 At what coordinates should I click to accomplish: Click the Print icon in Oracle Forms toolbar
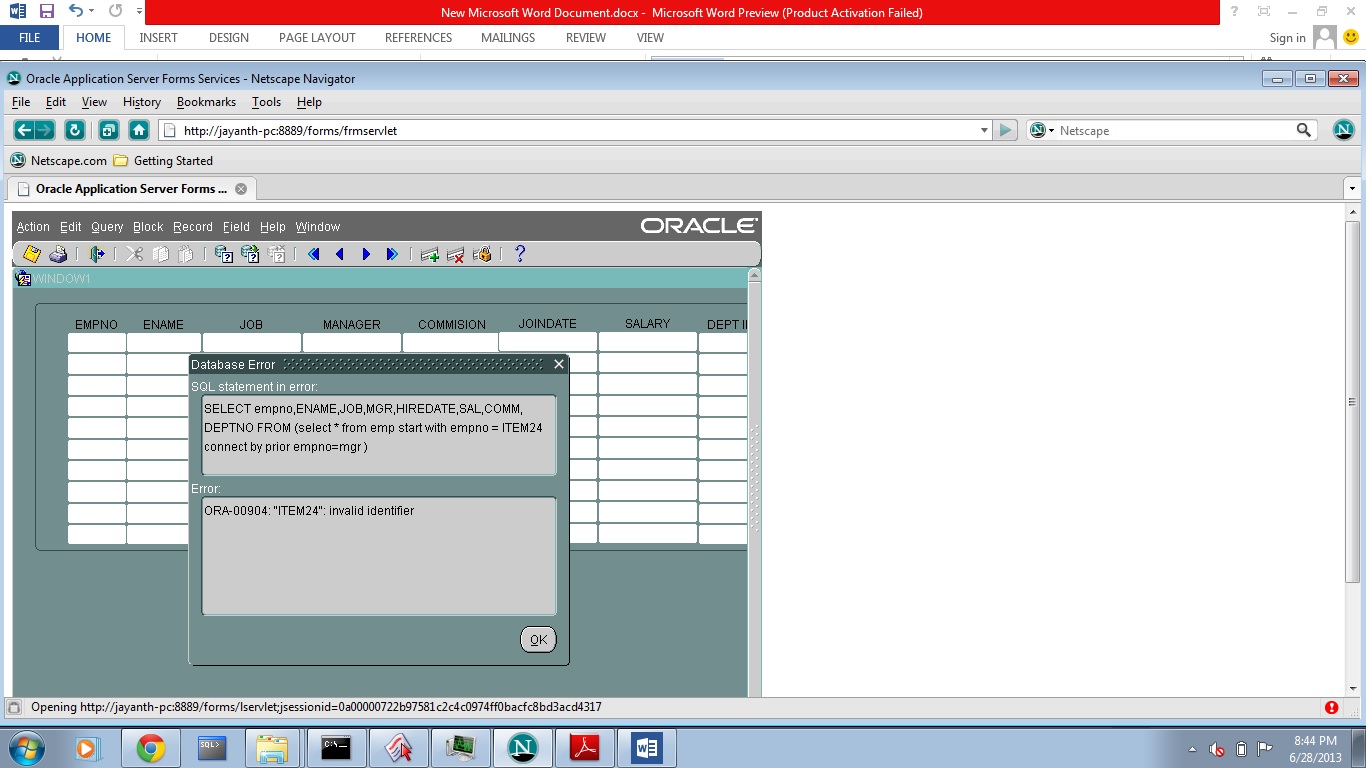[58, 254]
